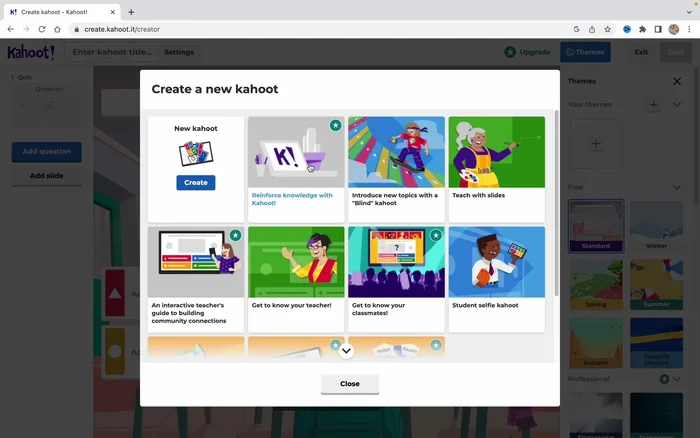Reload the page with browser refresh icon
The image size is (700, 438).
point(42,30)
